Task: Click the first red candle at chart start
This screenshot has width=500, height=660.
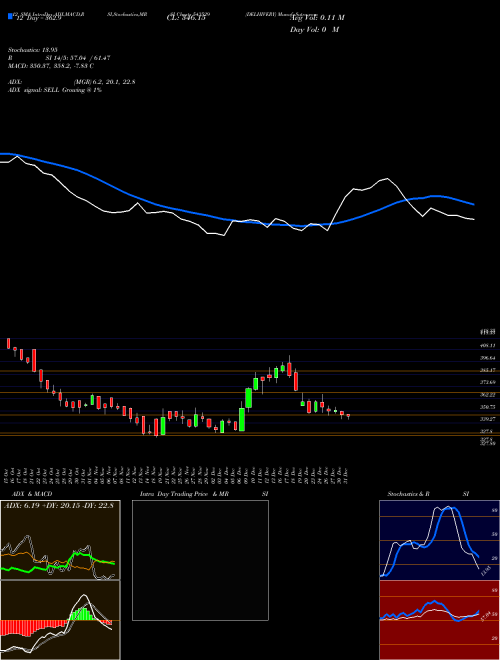Action: [8, 343]
